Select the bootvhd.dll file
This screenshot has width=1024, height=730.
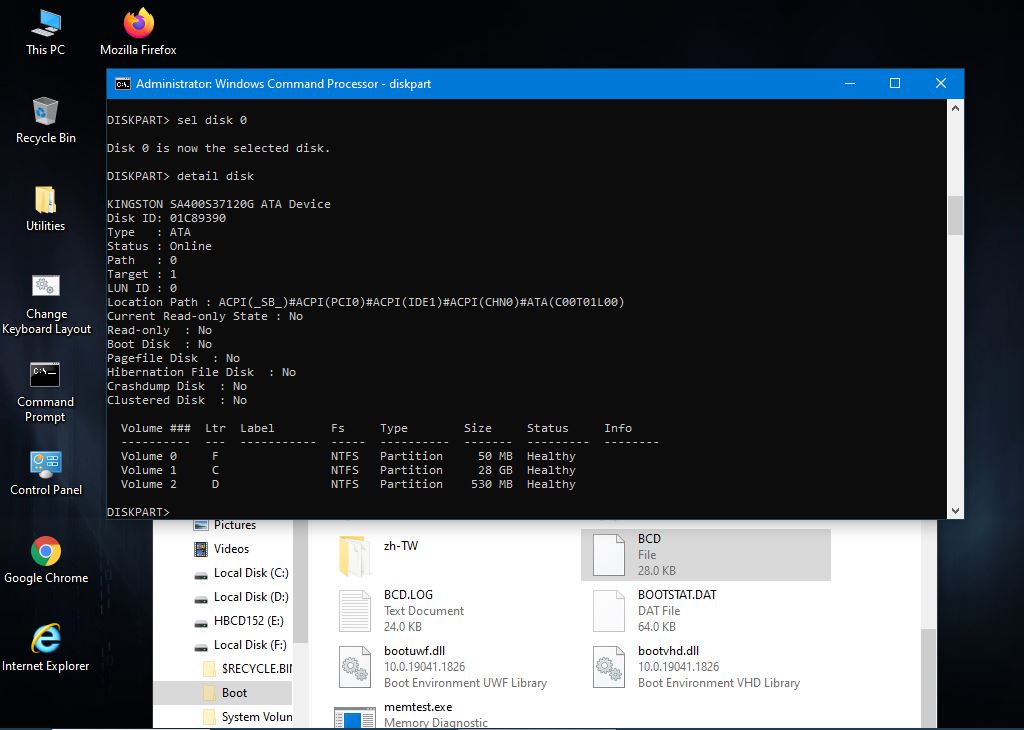click(x=668, y=651)
